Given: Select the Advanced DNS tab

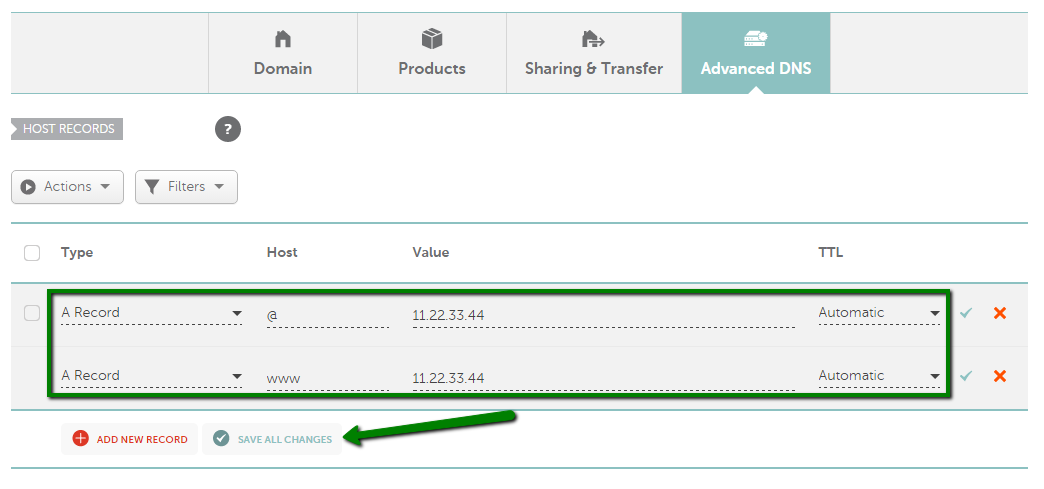Looking at the screenshot, I should (756, 53).
